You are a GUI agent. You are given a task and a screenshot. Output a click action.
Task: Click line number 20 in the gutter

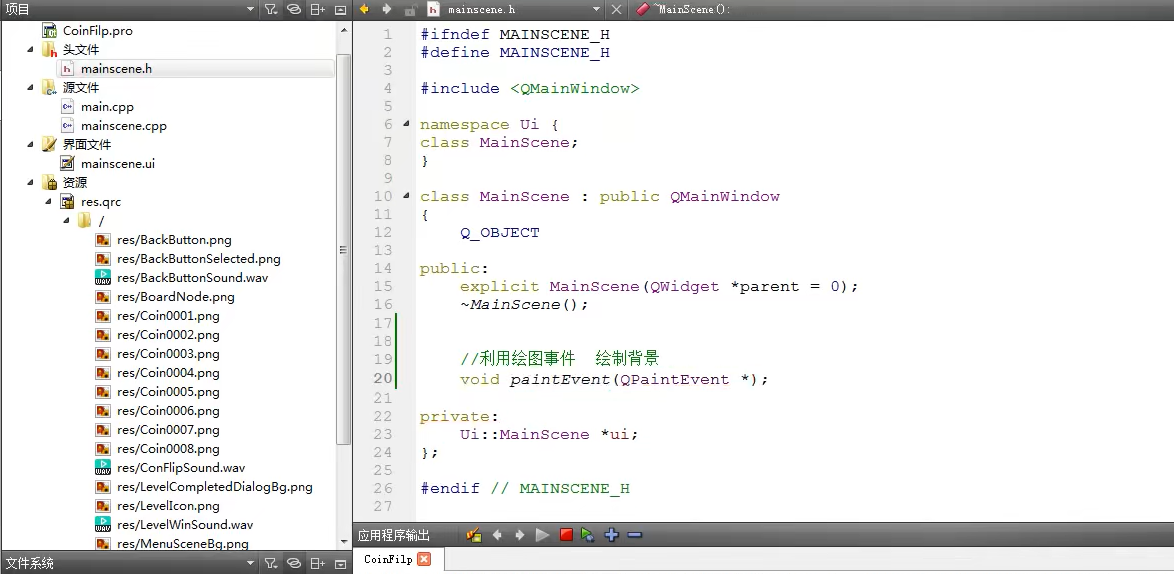[383, 379]
